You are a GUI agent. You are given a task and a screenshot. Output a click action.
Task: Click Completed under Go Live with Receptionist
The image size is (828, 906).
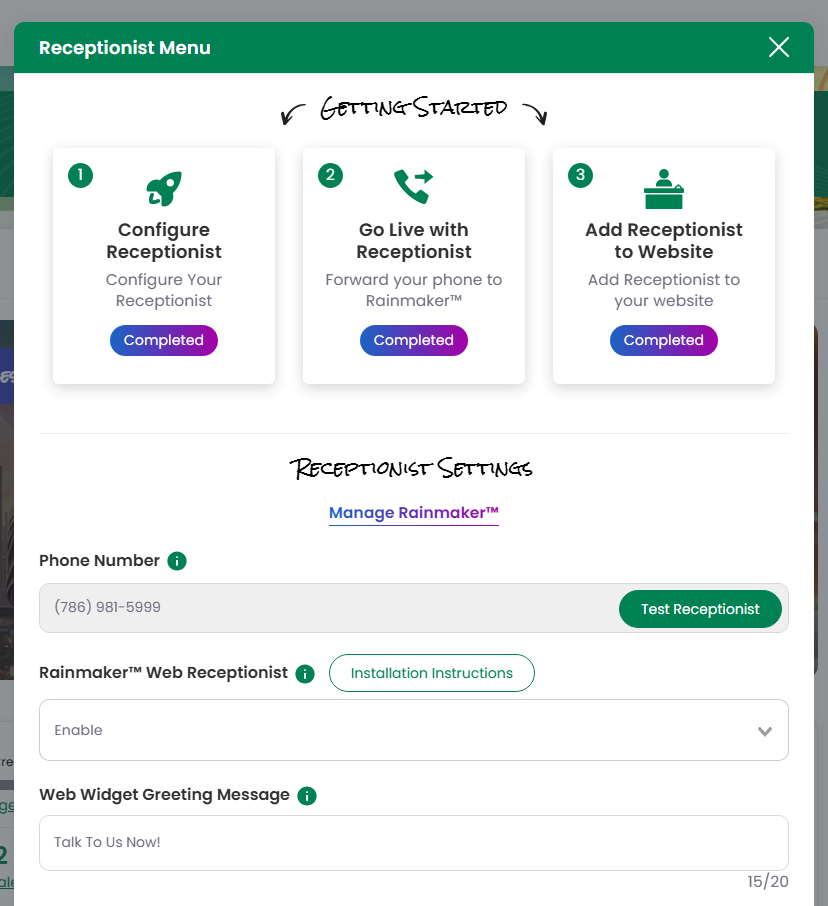pos(414,340)
